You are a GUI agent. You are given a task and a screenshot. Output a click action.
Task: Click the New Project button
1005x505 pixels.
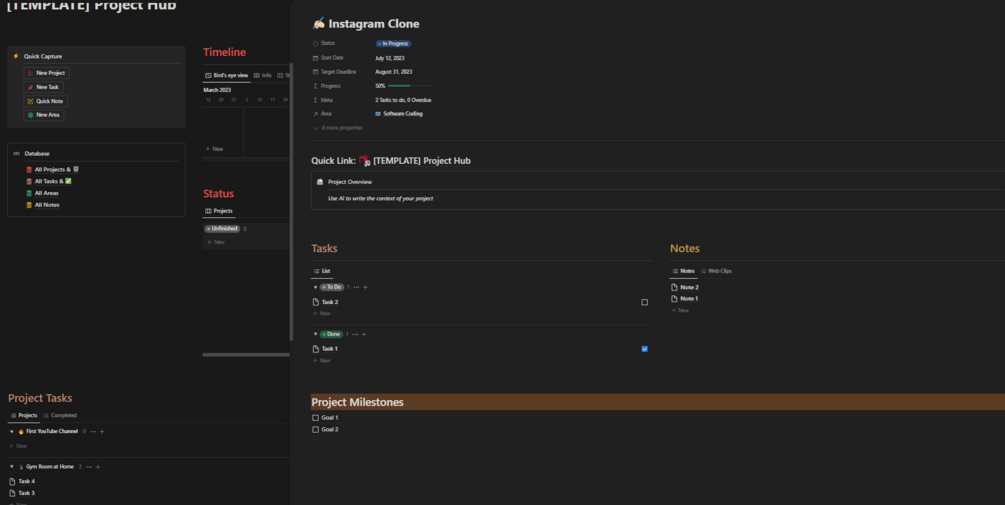[46, 73]
